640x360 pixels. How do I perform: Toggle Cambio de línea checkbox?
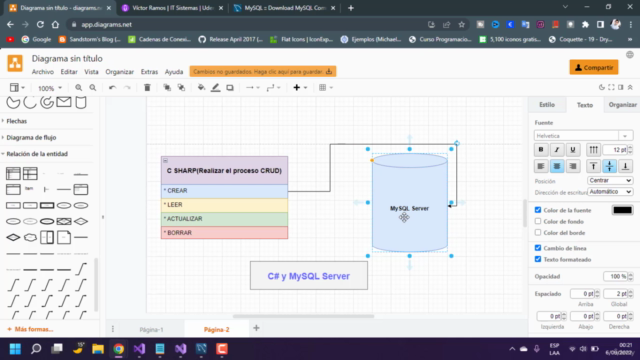coord(538,248)
